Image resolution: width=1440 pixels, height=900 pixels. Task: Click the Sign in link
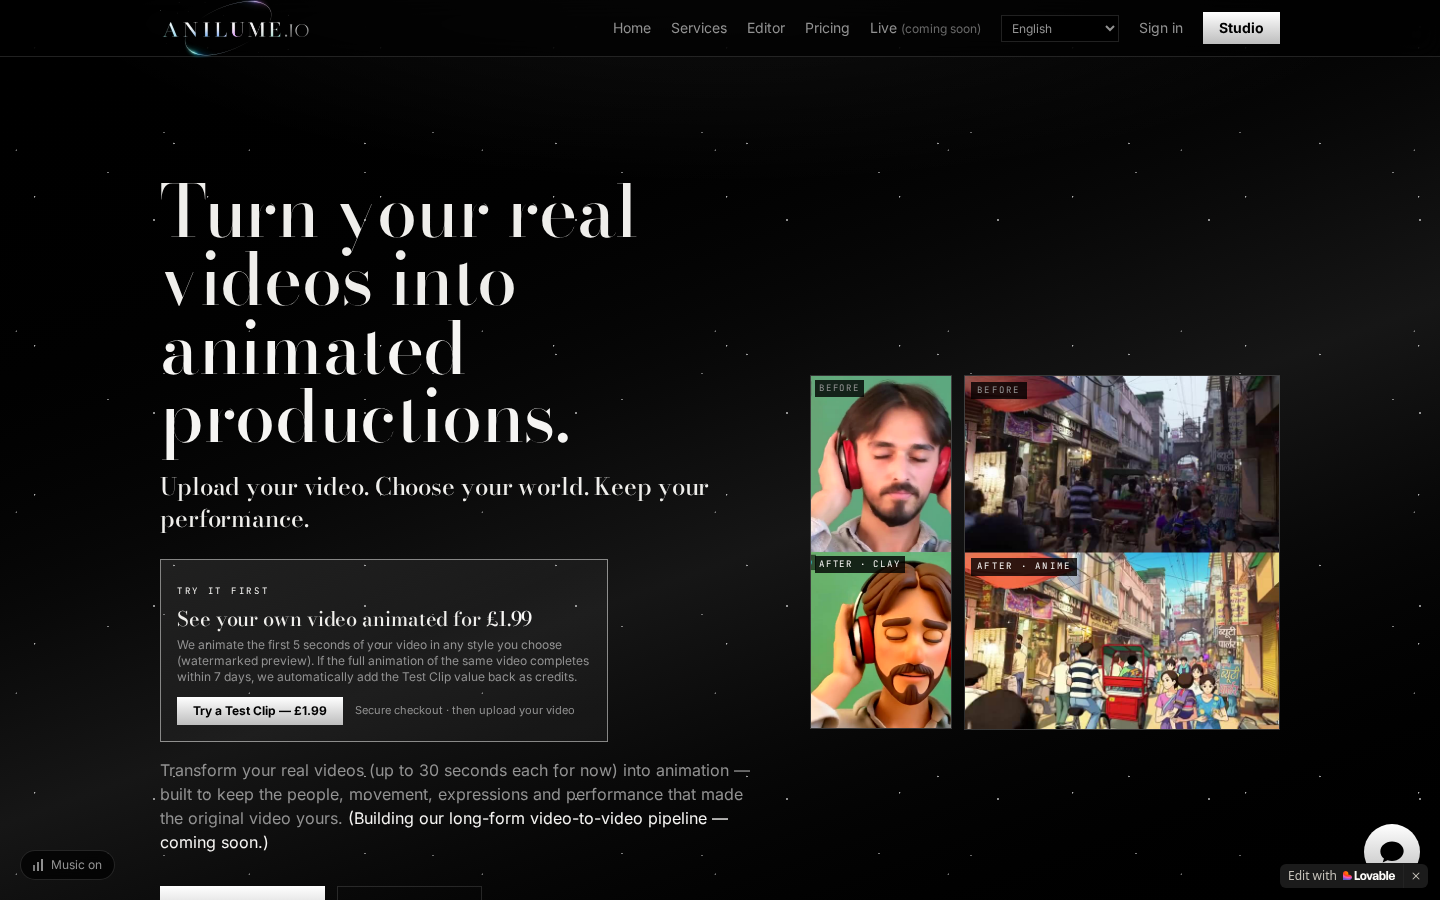point(1161,28)
